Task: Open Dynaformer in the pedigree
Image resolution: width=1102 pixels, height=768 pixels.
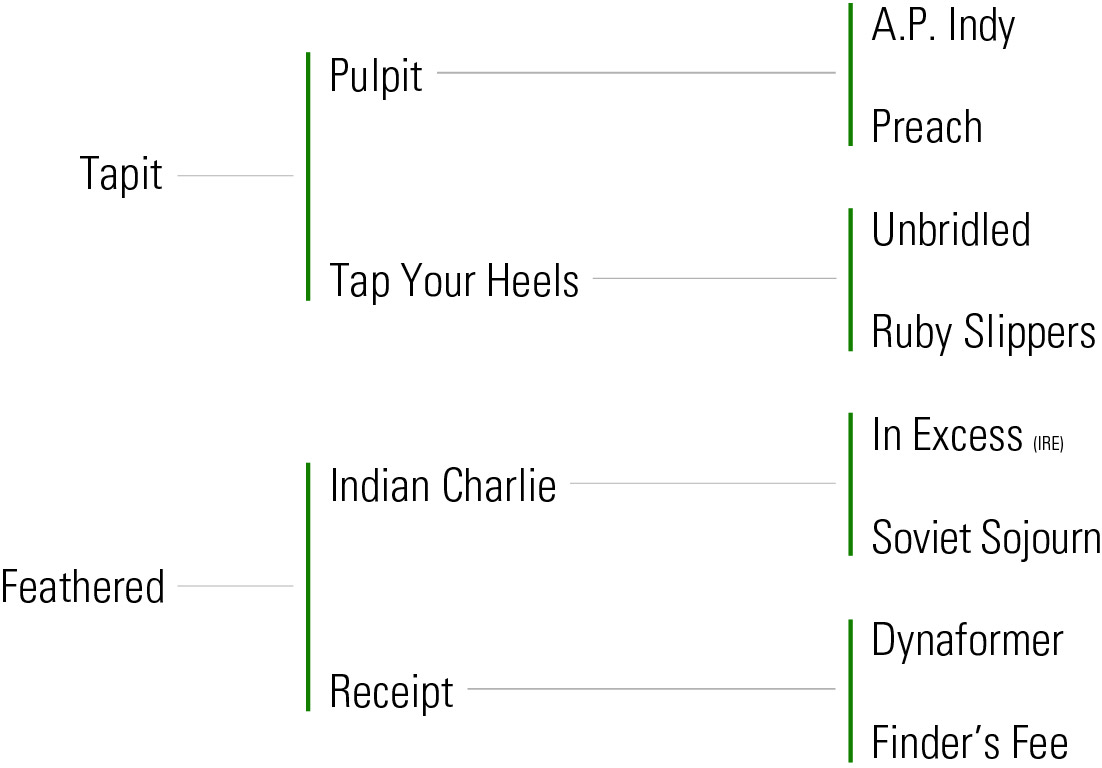Action: click(967, 640)
